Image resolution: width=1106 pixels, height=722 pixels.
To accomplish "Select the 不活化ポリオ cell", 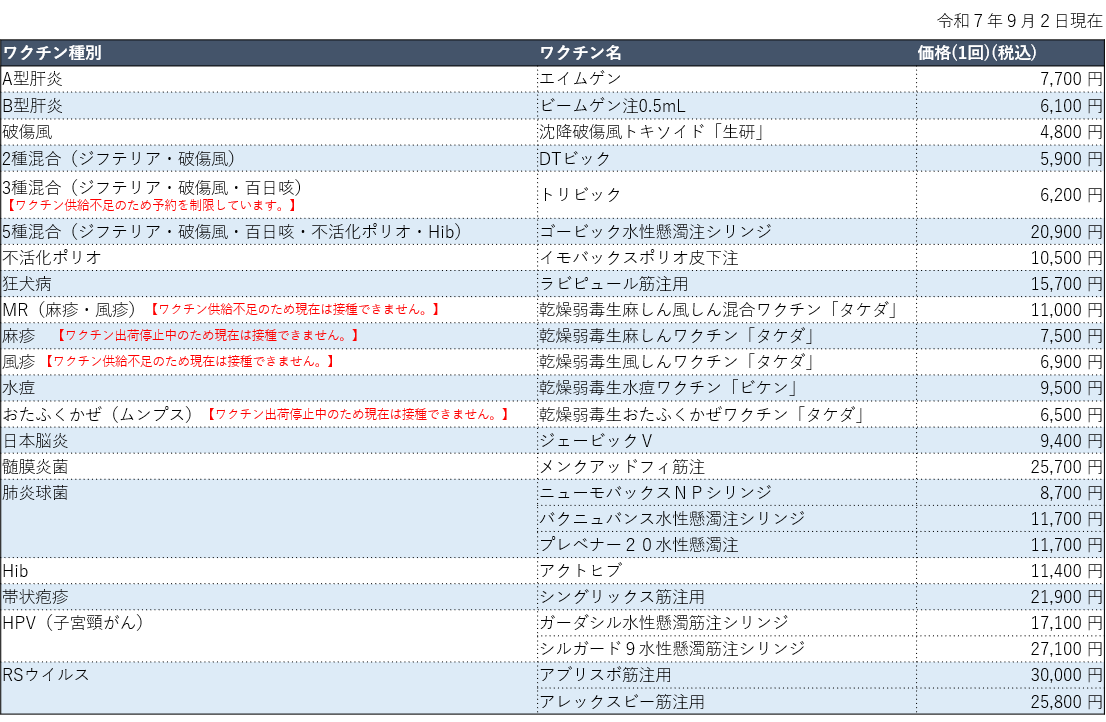I will [269, 258].
